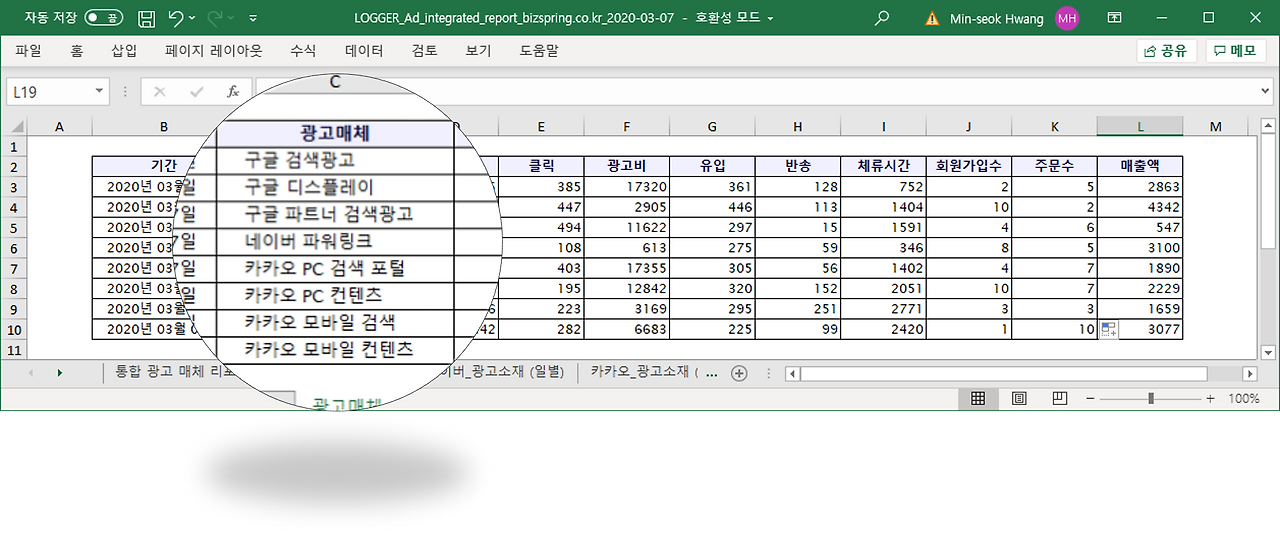Select row 7 header
Image resolution: width=1280 pixels, height=544 pixels.
click(x=13, y=269)
